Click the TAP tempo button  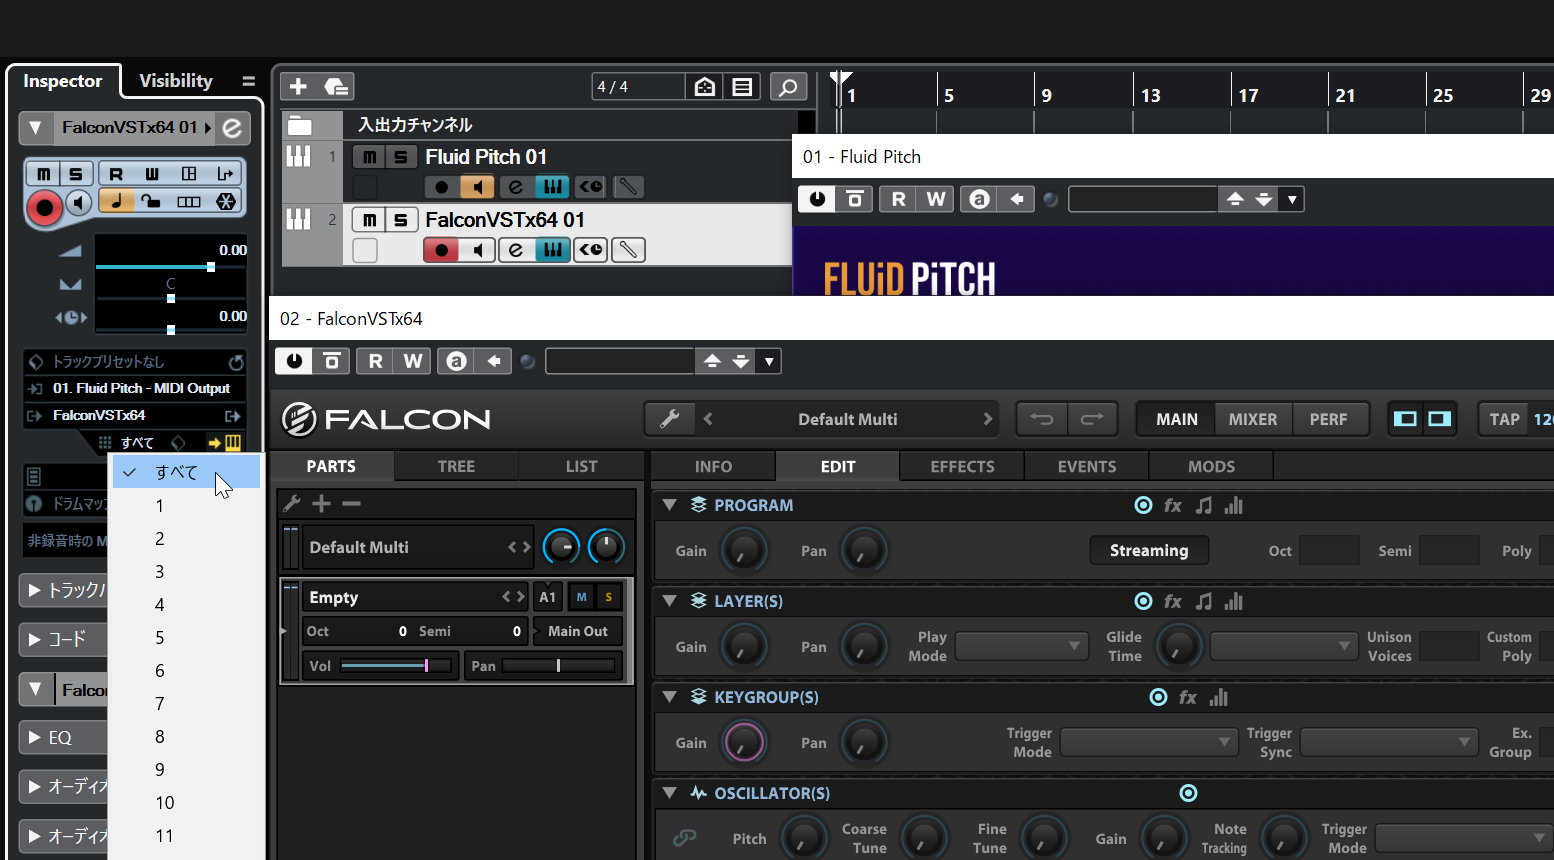1504,419
